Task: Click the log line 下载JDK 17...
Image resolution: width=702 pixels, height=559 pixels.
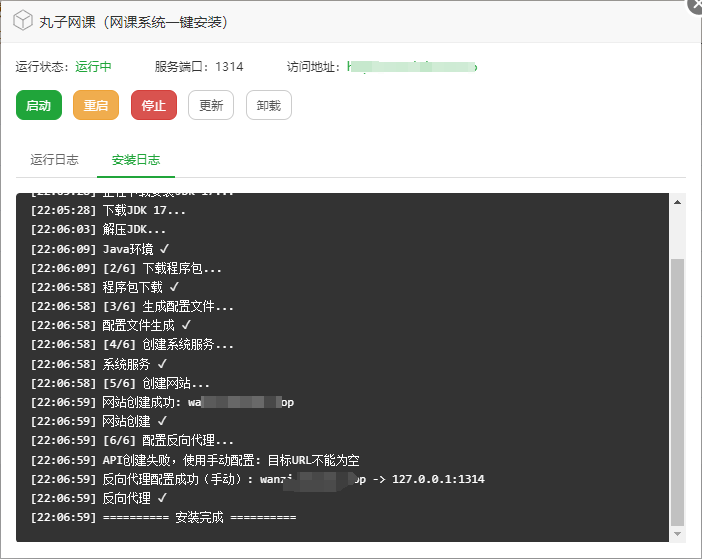Action: 108,210
